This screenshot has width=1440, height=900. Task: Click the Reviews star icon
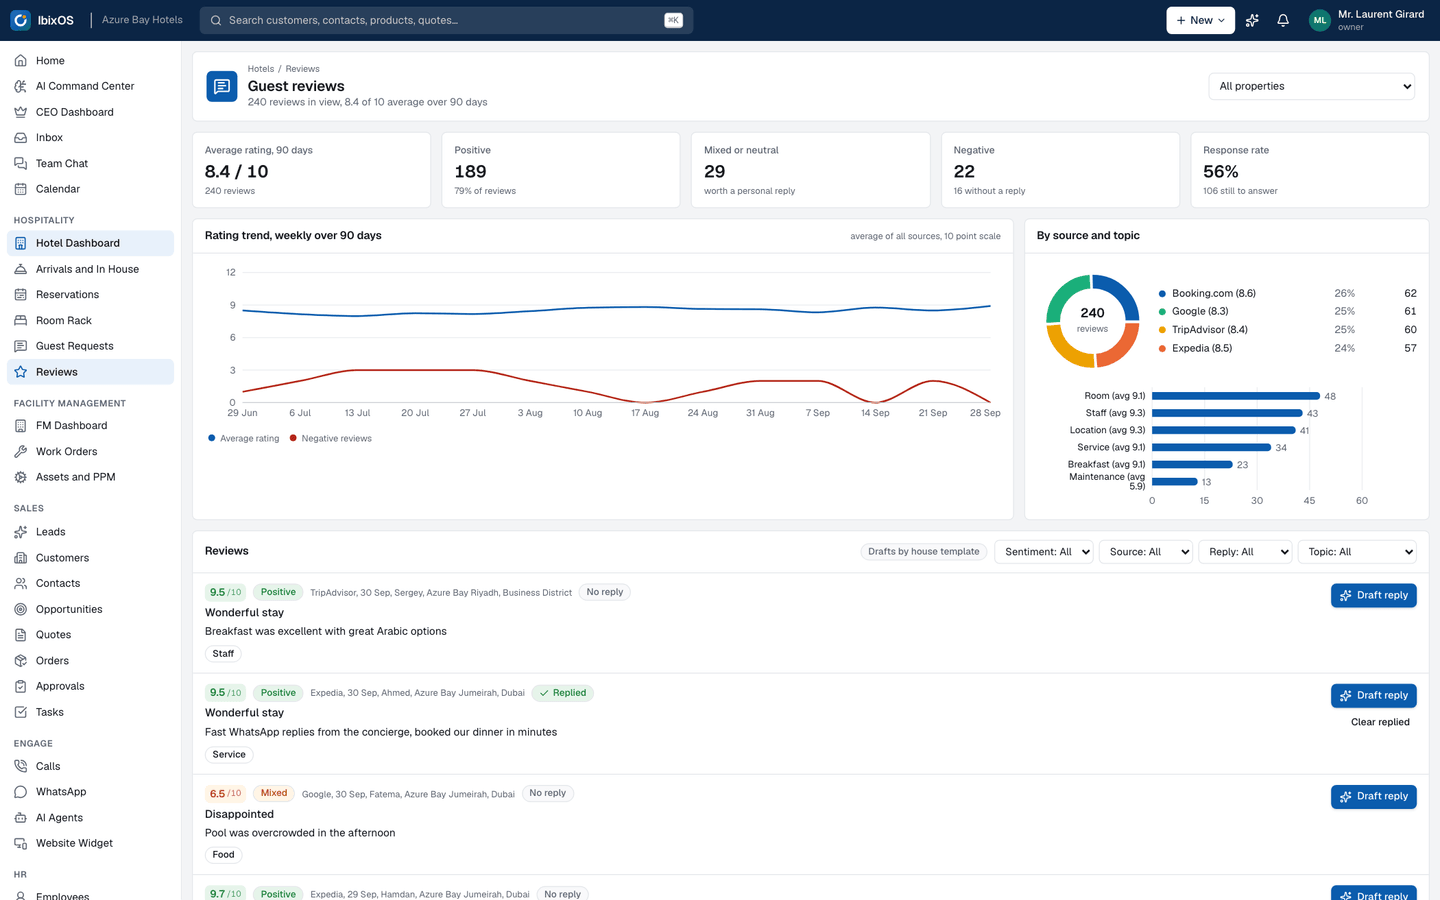(21, 372)
